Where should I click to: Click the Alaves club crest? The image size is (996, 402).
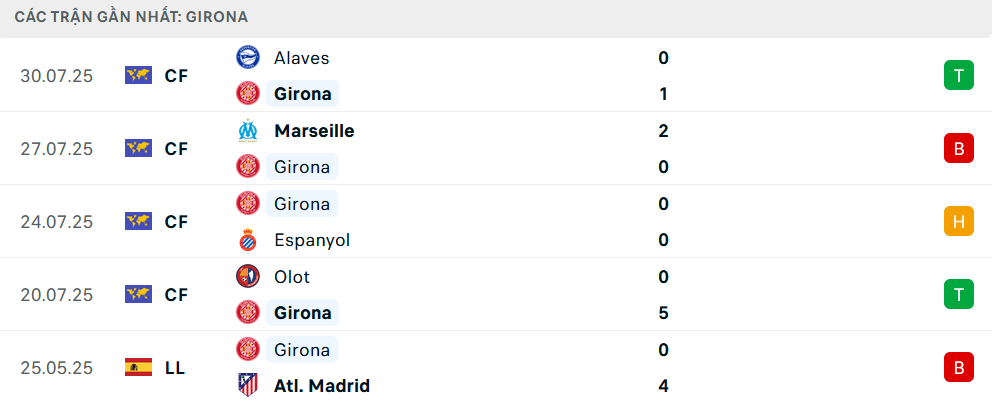tap(248, 57)
